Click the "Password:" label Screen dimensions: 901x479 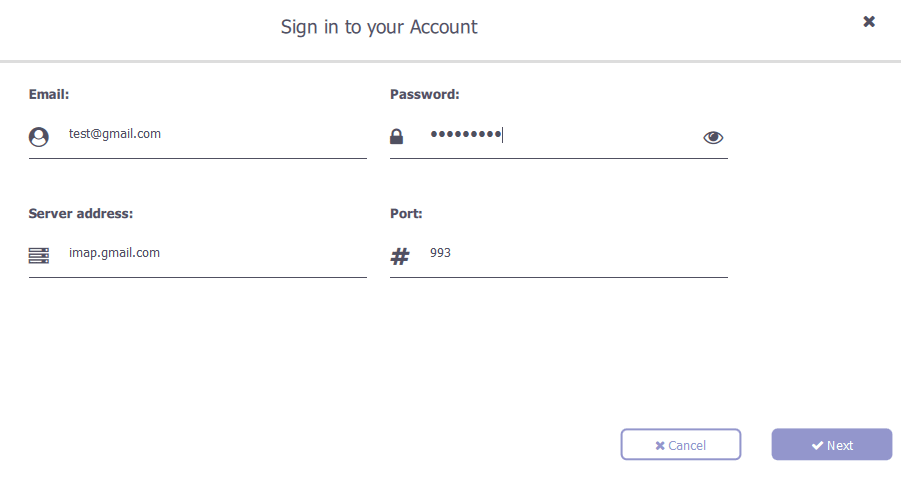tap(425, 94)
